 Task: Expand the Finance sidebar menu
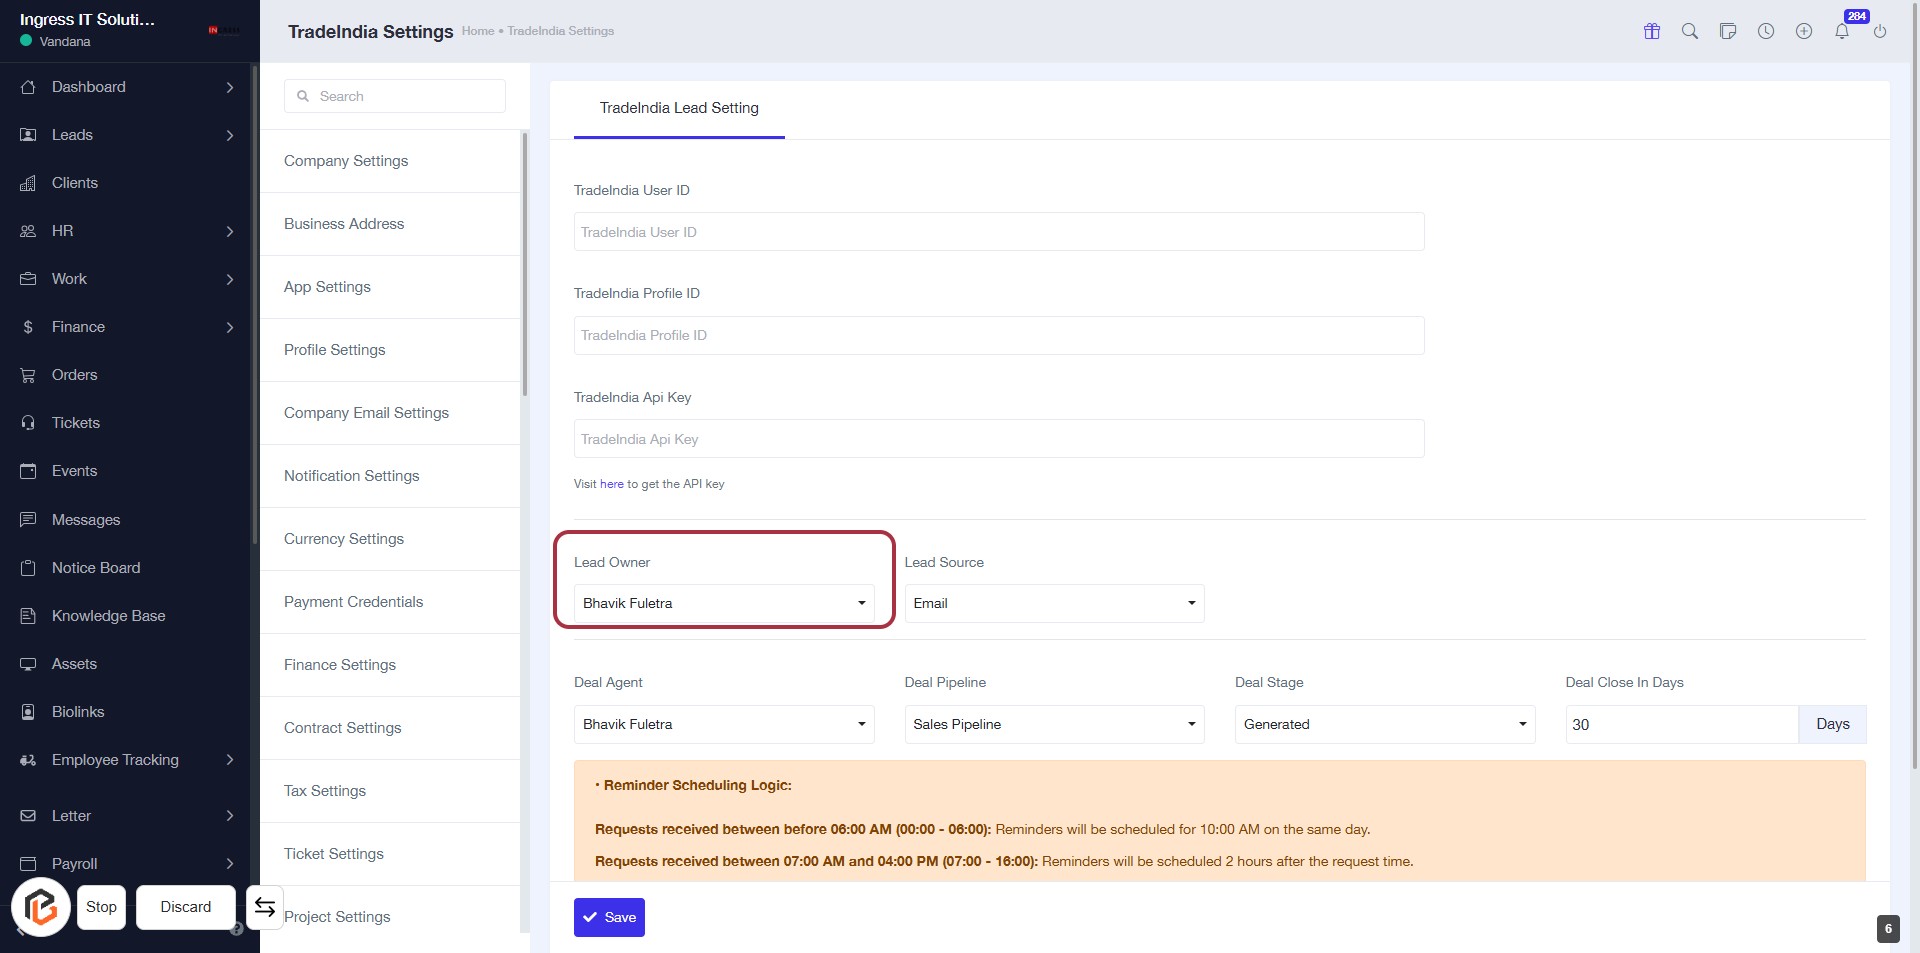pyautogui.click(x=127, y=327)
